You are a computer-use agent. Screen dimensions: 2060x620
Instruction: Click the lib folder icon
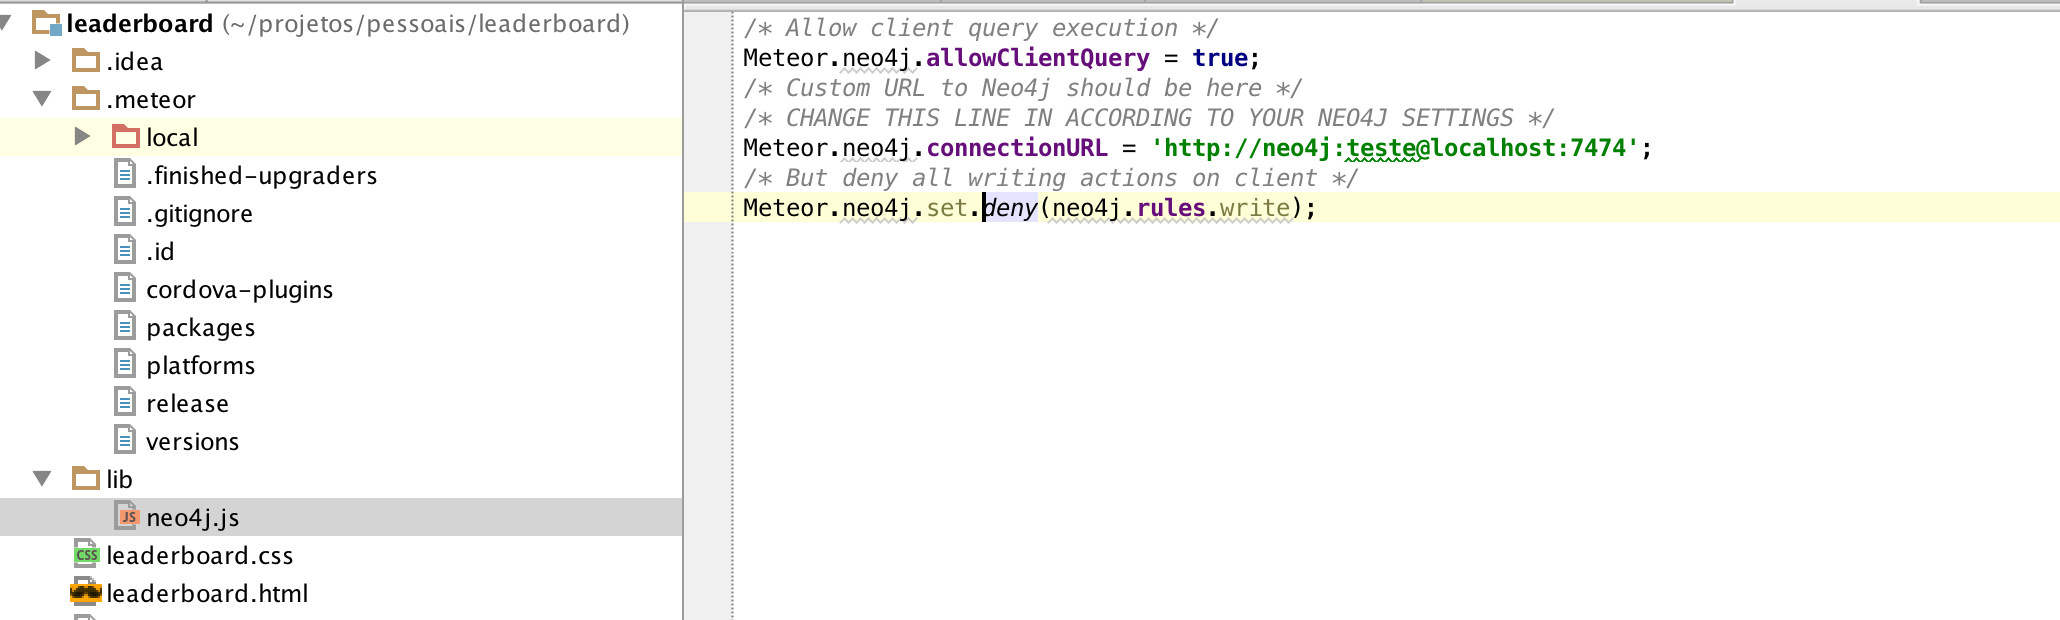tap(86, 479)
